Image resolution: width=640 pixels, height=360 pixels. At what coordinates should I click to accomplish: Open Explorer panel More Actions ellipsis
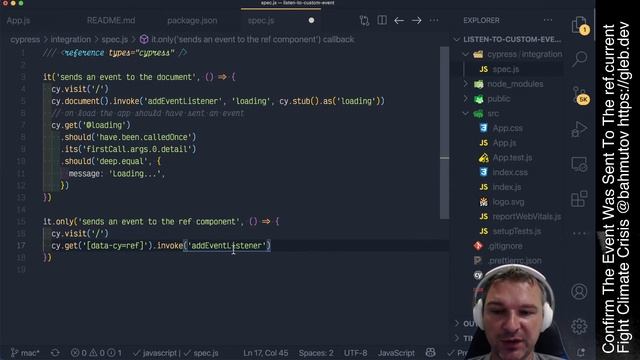[548, 20]
